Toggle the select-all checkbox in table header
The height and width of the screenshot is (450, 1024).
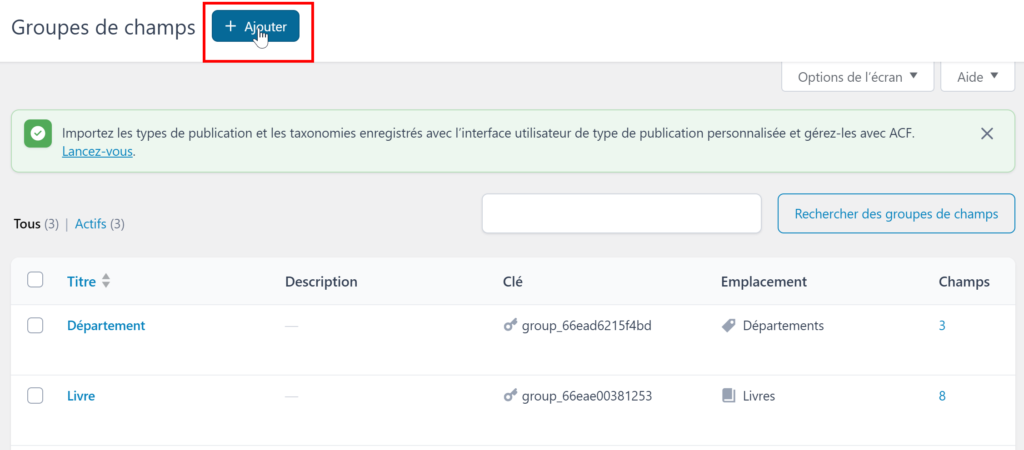(x=35, y=280)
